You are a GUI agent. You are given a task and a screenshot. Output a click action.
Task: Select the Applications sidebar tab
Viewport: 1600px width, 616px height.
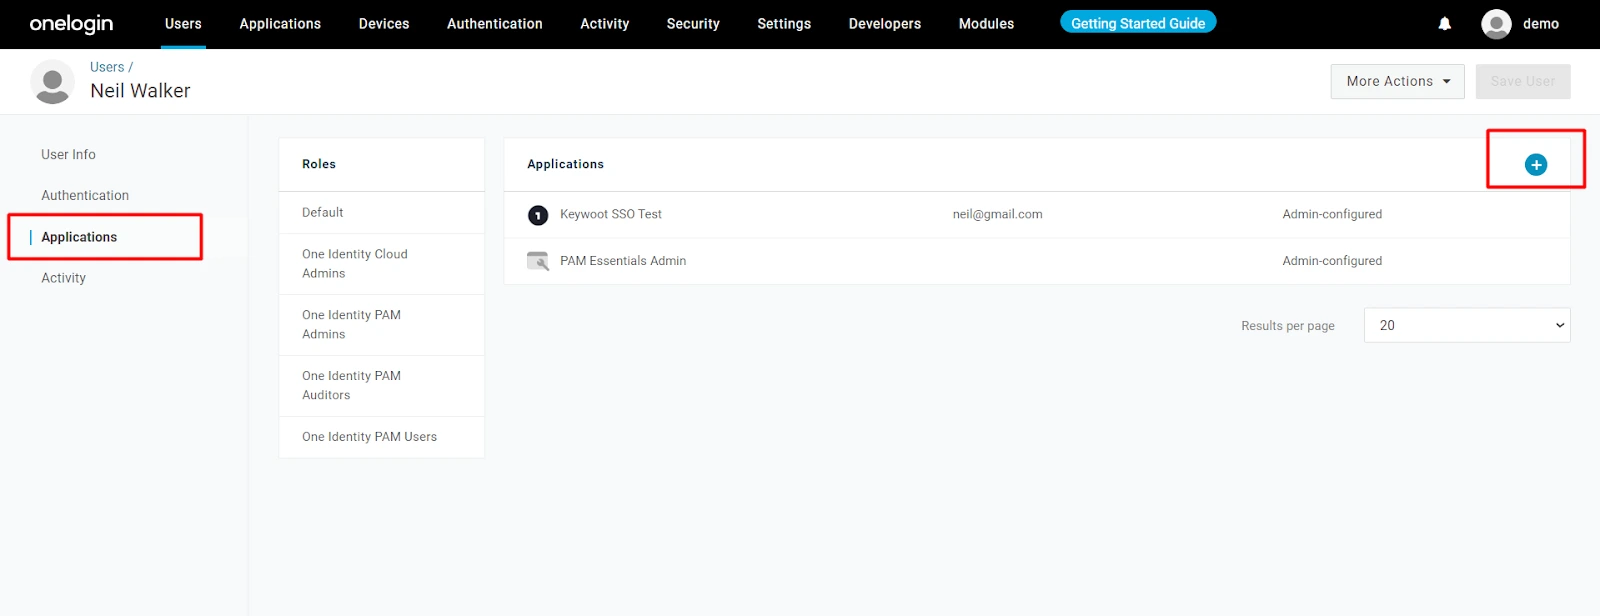pos(79,237)
